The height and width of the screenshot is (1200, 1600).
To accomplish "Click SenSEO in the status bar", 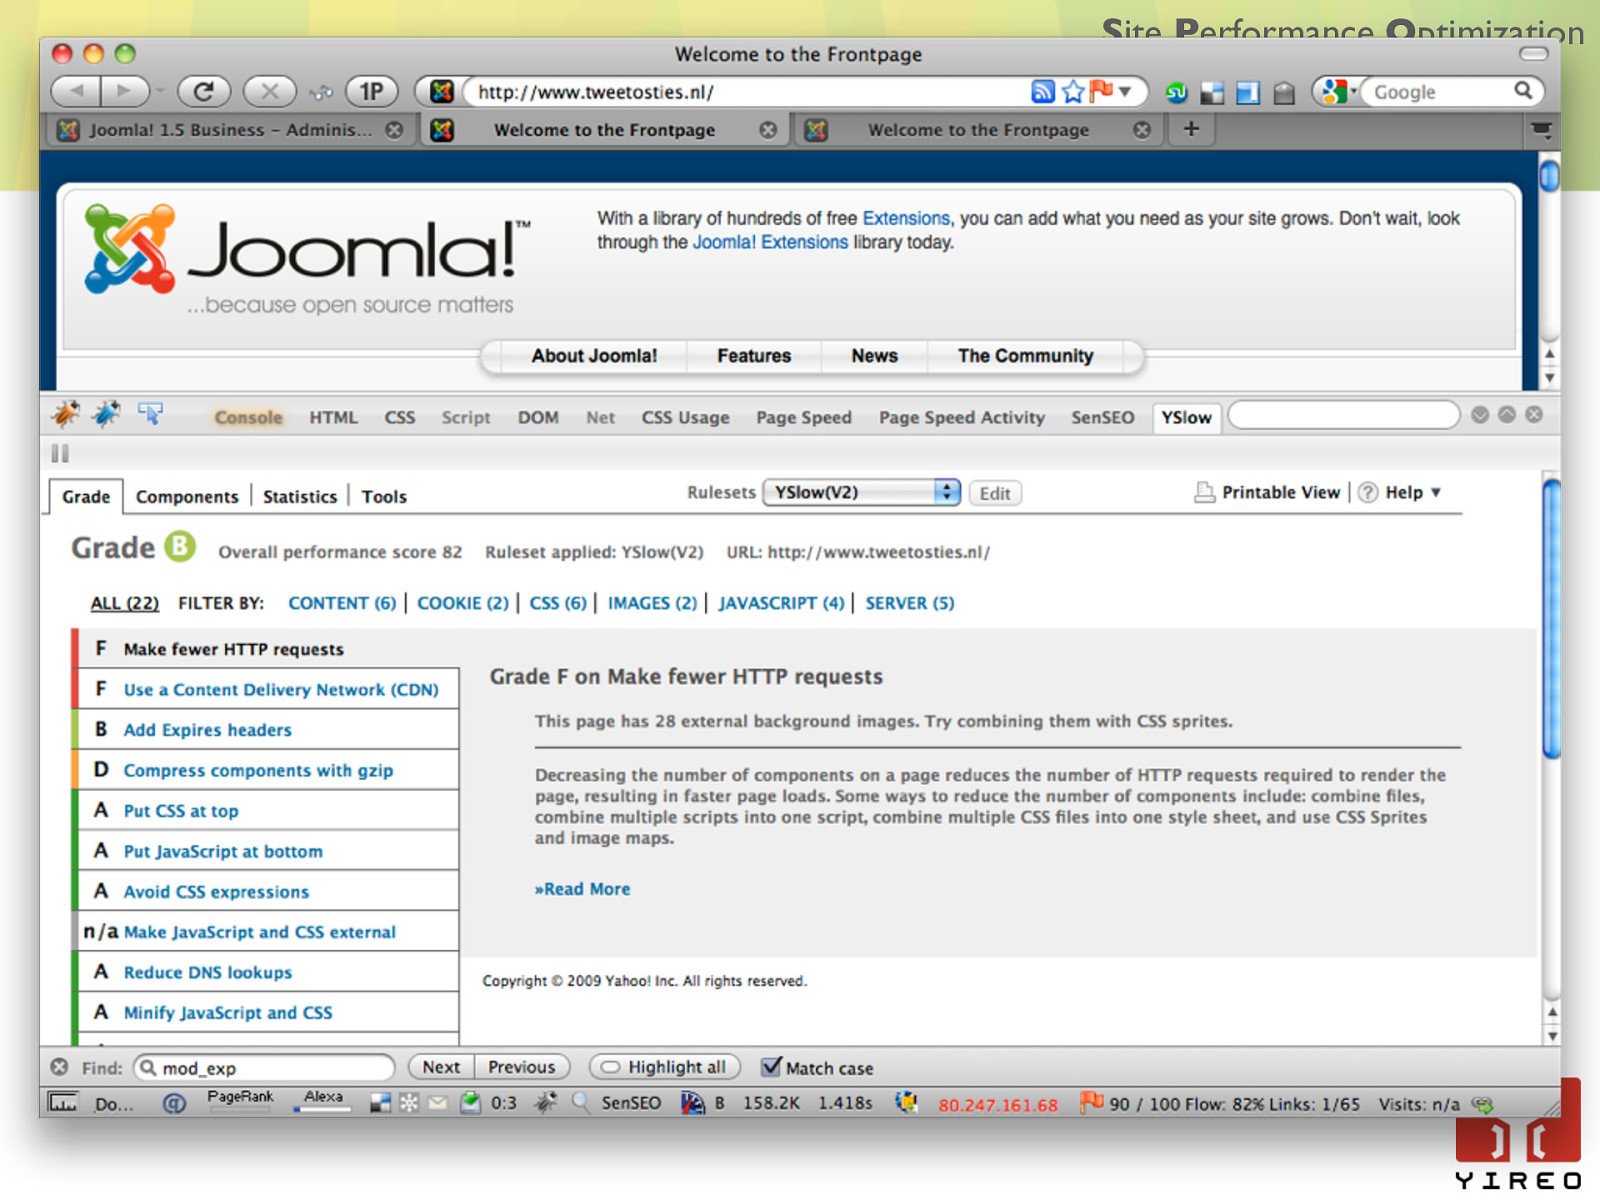I will click(631, 1103).
